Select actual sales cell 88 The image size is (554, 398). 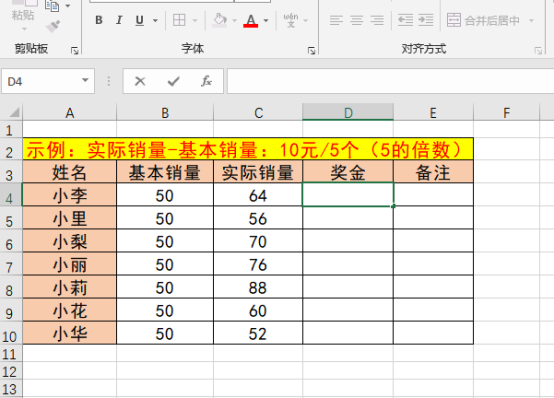point(258,287)
